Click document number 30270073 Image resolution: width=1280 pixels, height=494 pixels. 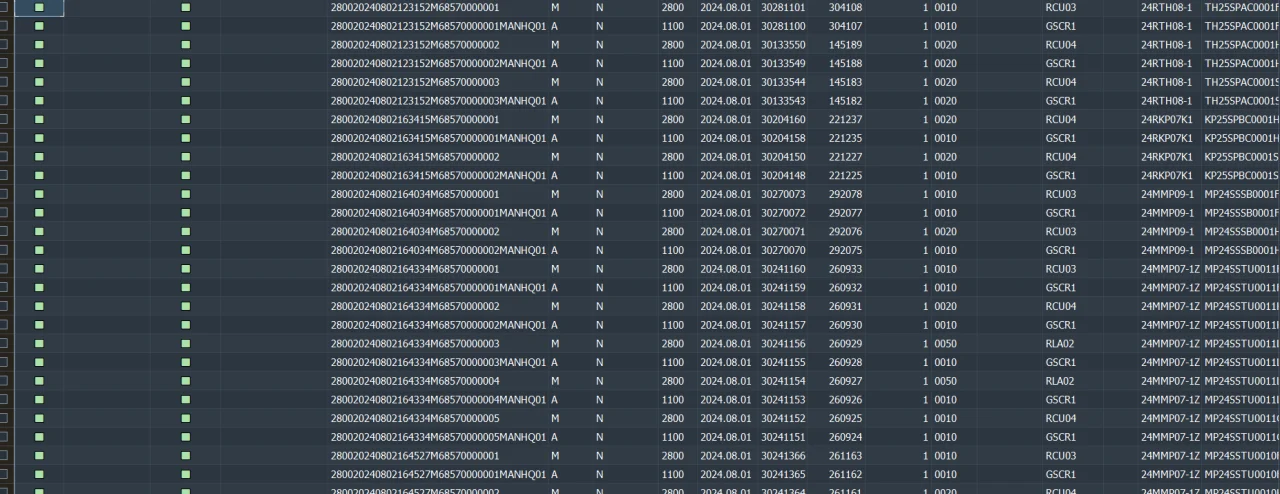click(783, 194)
